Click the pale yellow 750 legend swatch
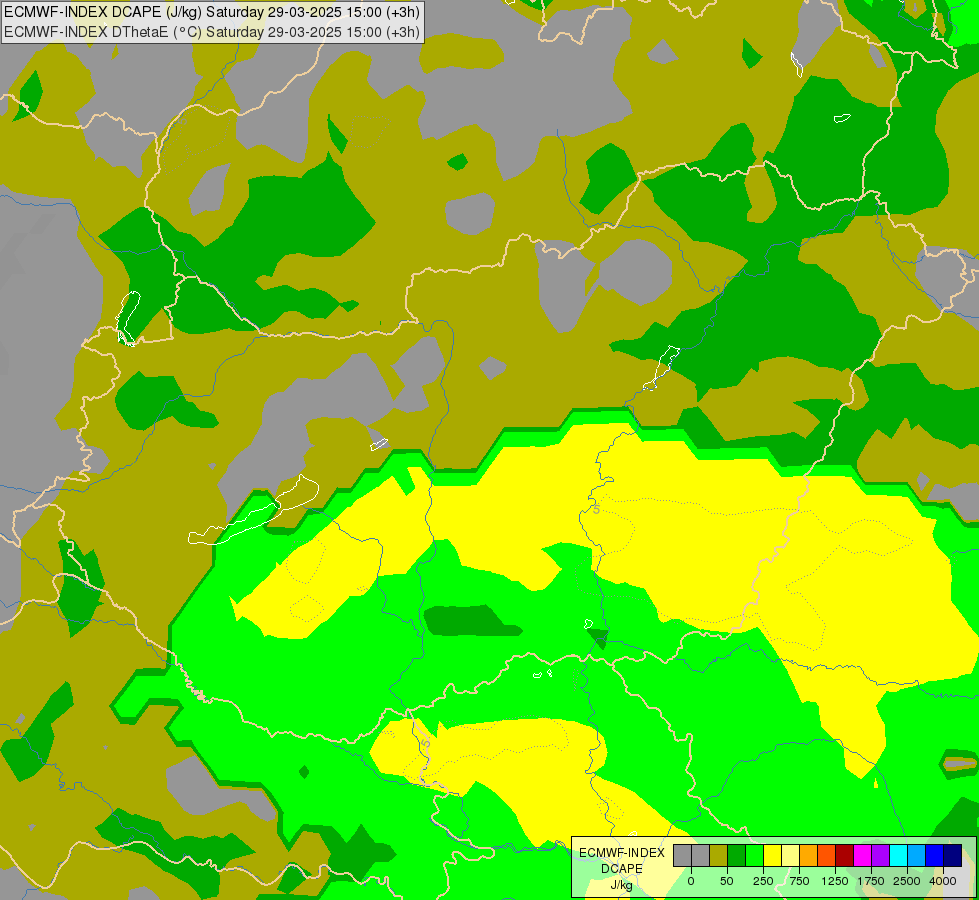The height and width of the screenshot is (900, 979). pyautogui.click(x=790, y=856)
